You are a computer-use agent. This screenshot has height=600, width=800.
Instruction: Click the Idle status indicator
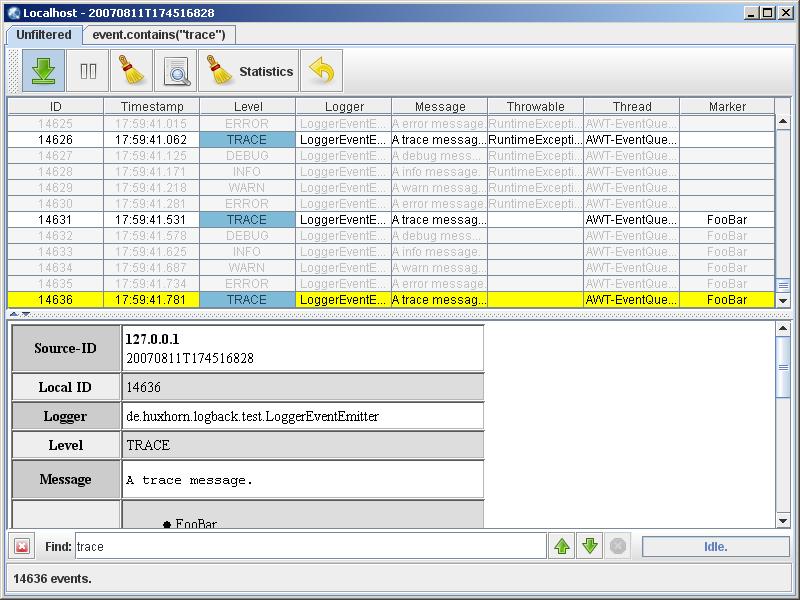pos(714,544)
